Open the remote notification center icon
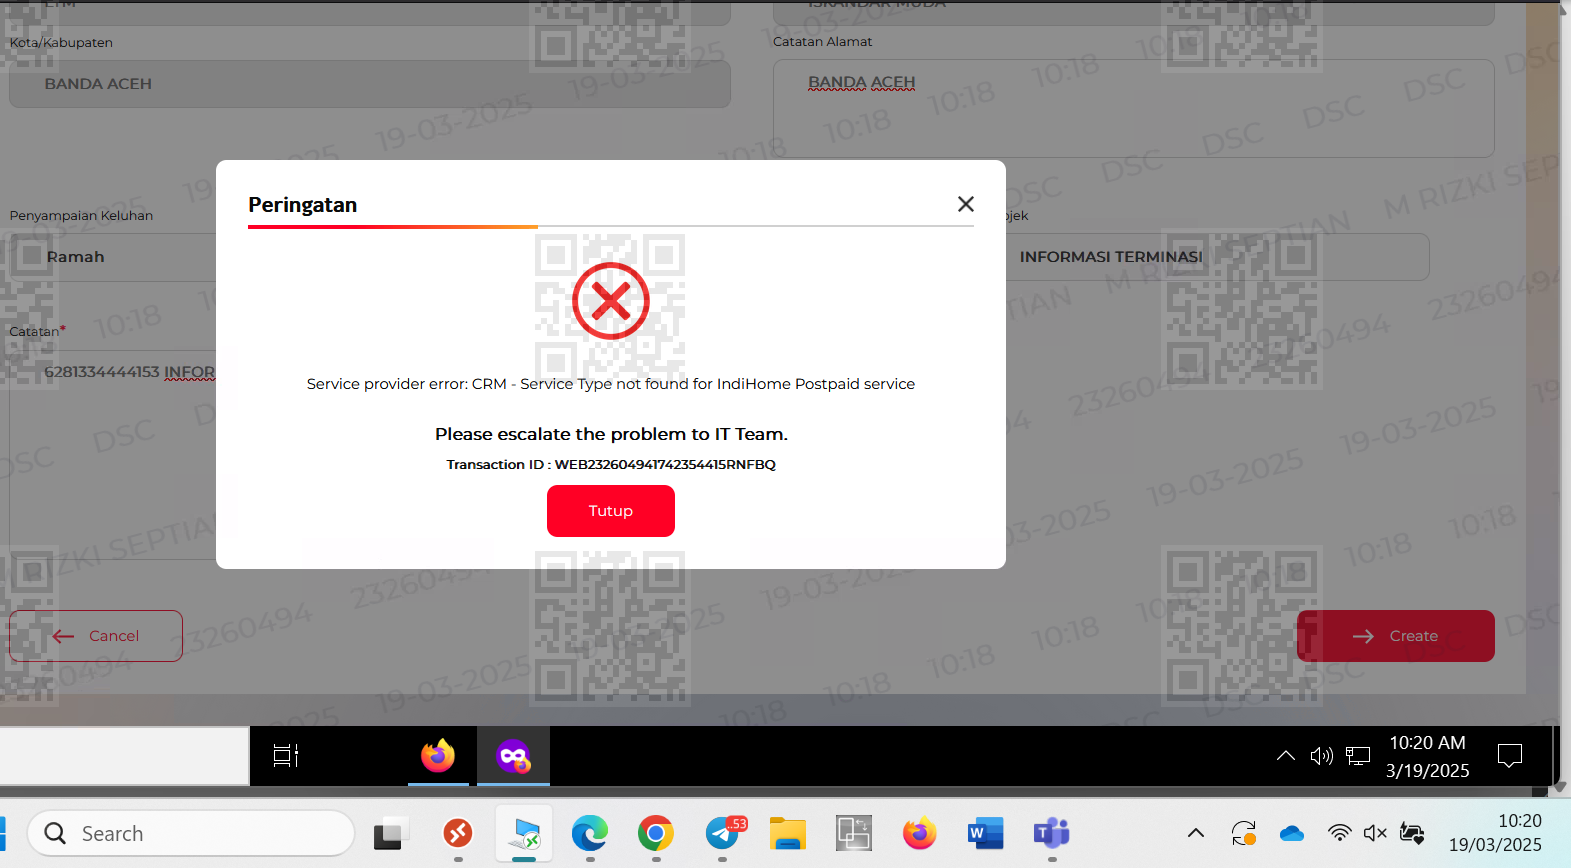Screen dimensions: 1571x868 click(x=1510, y=756)
